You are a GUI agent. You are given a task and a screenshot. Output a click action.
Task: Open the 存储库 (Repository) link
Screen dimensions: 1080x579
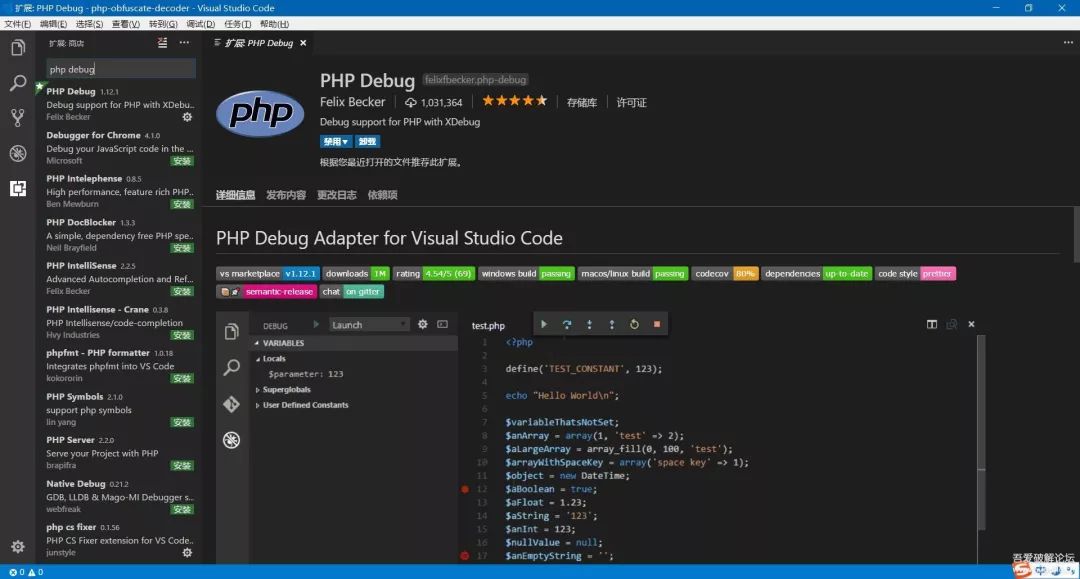(x=581, y=102)
